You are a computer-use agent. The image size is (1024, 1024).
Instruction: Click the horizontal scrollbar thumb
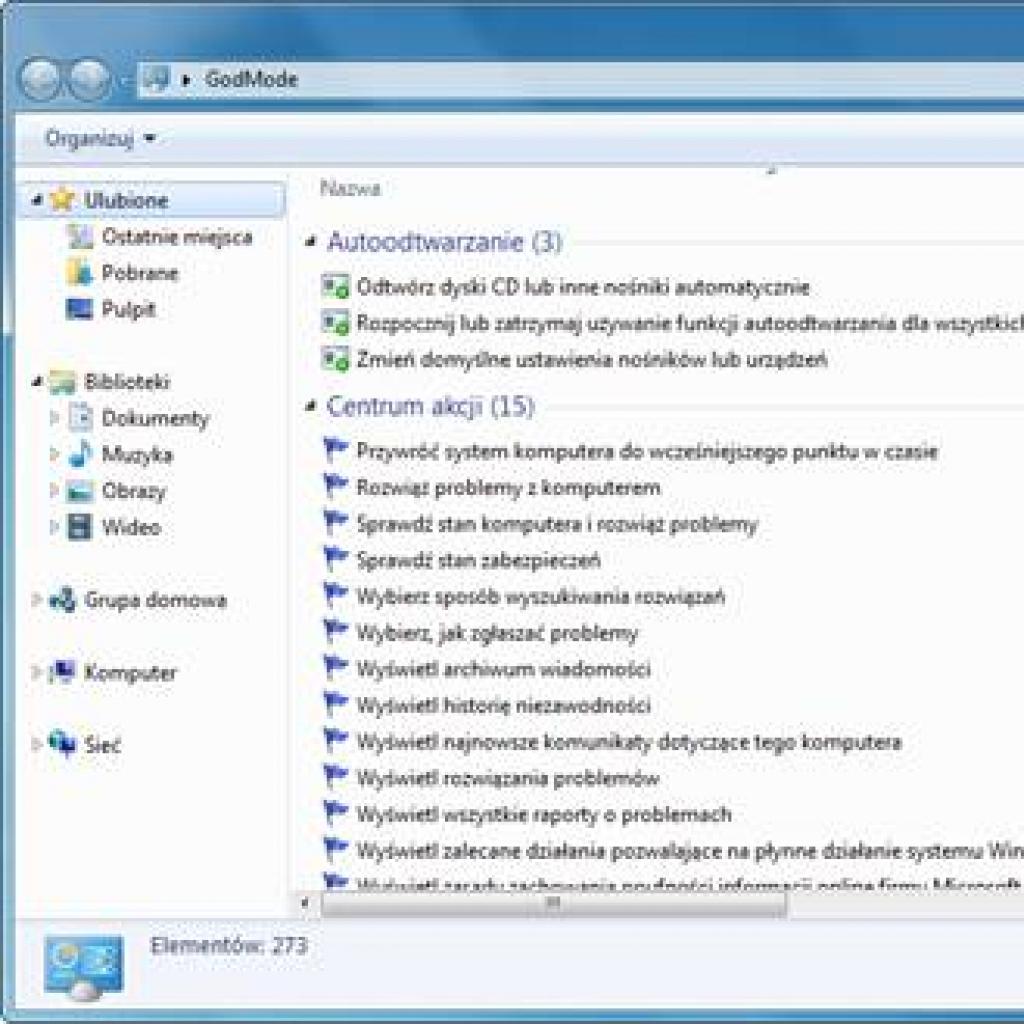(x=553, y=904)
